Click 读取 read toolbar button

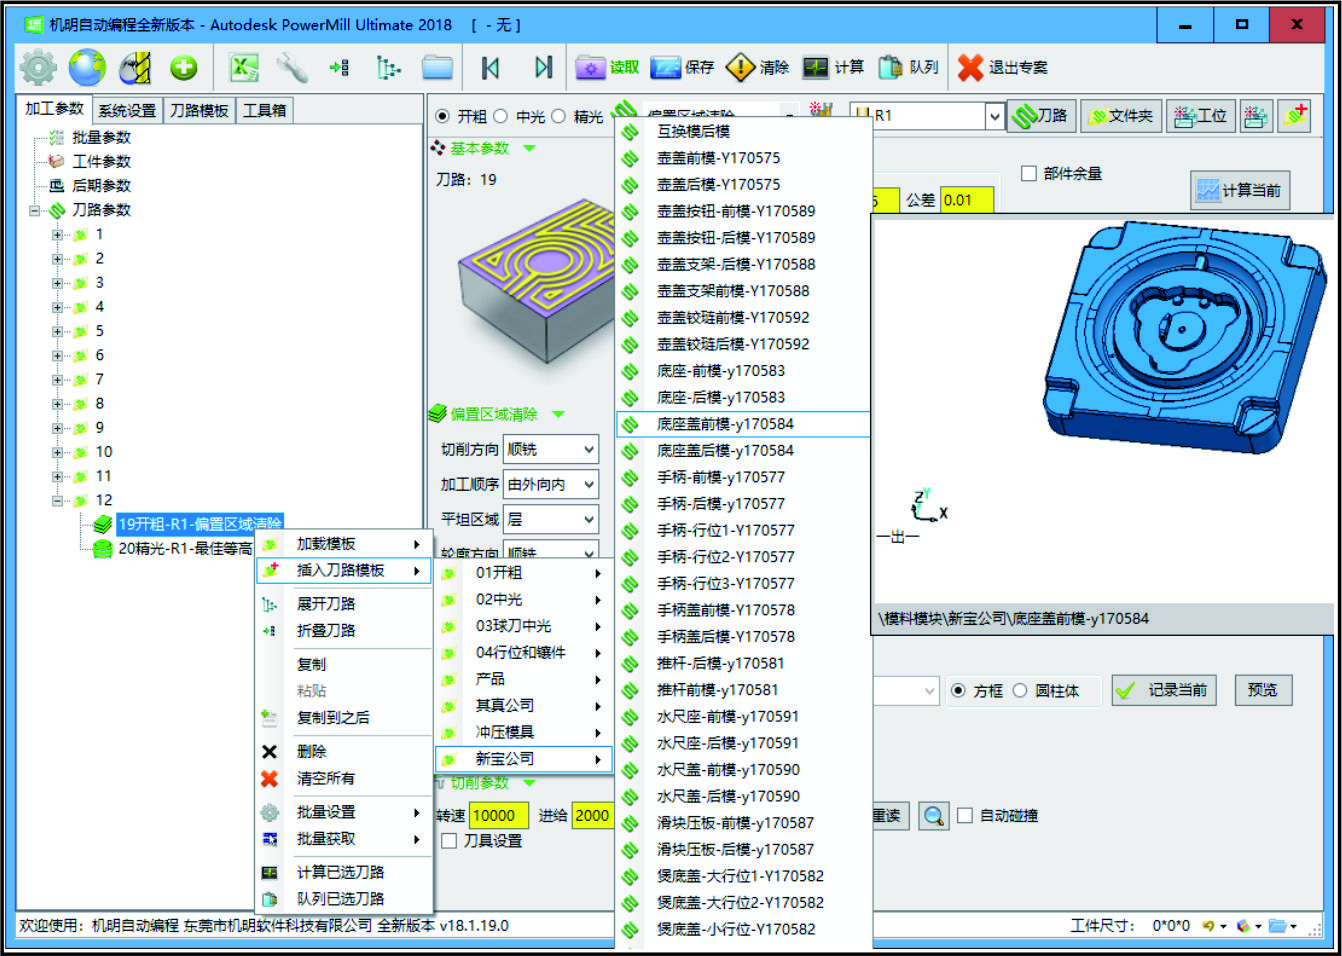pos(607,67)
